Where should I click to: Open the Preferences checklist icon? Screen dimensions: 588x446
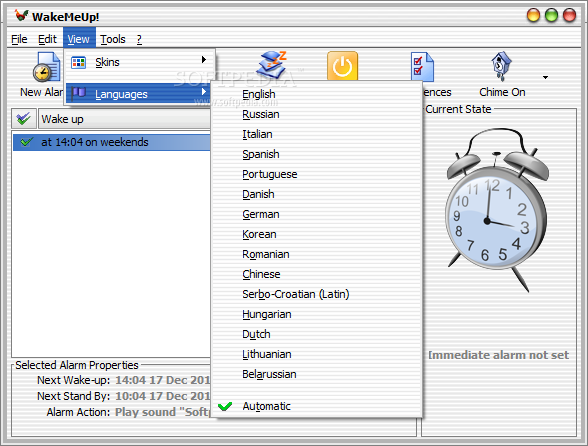pos(422,67)
